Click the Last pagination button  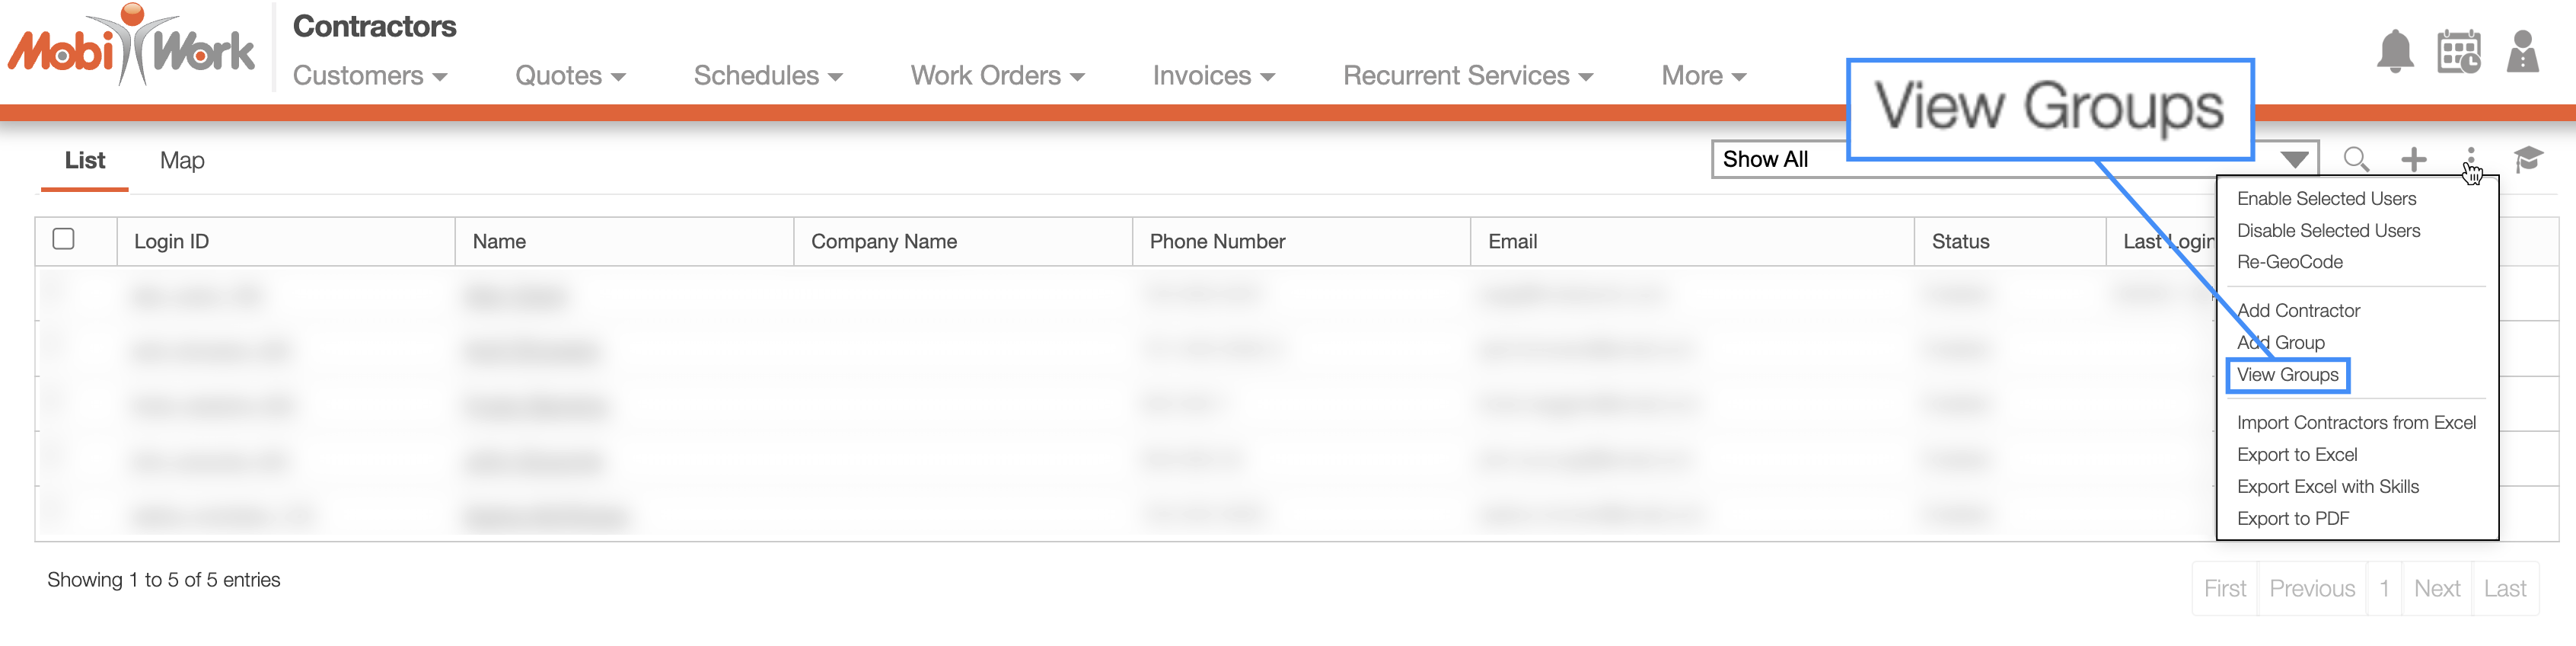tap(2504, 589)
